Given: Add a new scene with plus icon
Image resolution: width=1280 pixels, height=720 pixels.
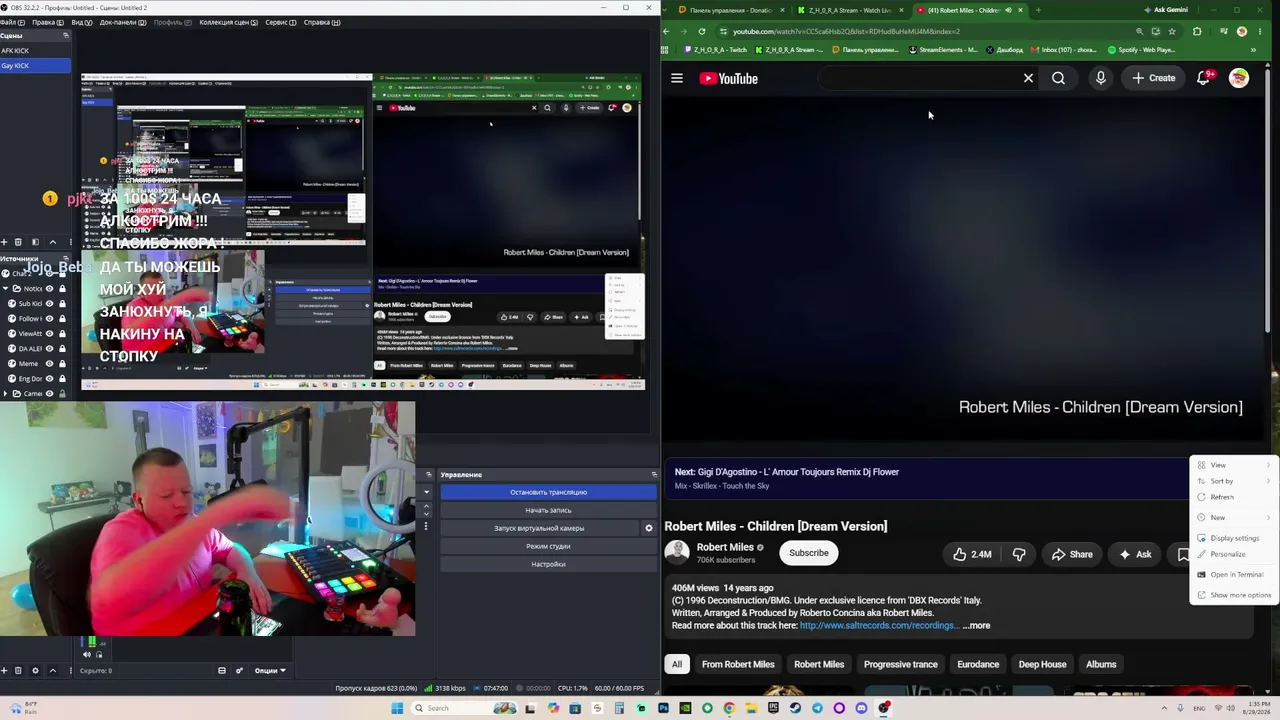Looking at the screenshot, I should click(x=4, y=242).
